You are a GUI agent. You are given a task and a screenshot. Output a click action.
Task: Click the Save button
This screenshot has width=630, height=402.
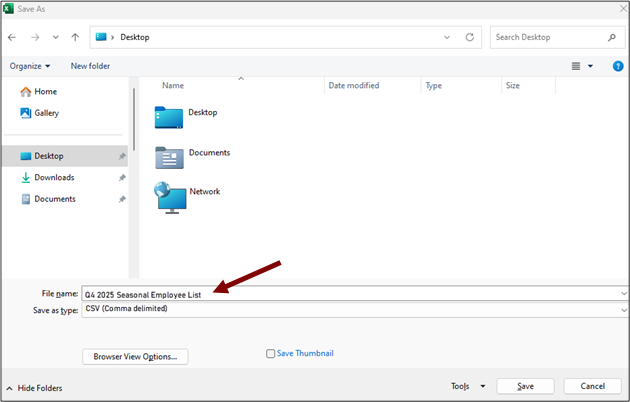525,386
